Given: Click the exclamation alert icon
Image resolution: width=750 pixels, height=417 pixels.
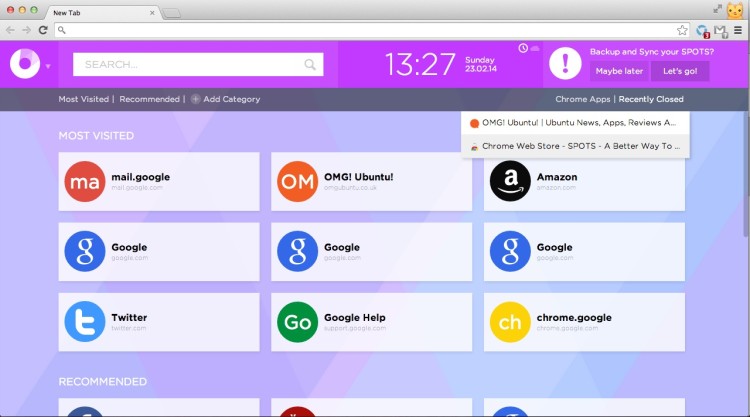Looking at the screenshot, I should pos(565,63).
